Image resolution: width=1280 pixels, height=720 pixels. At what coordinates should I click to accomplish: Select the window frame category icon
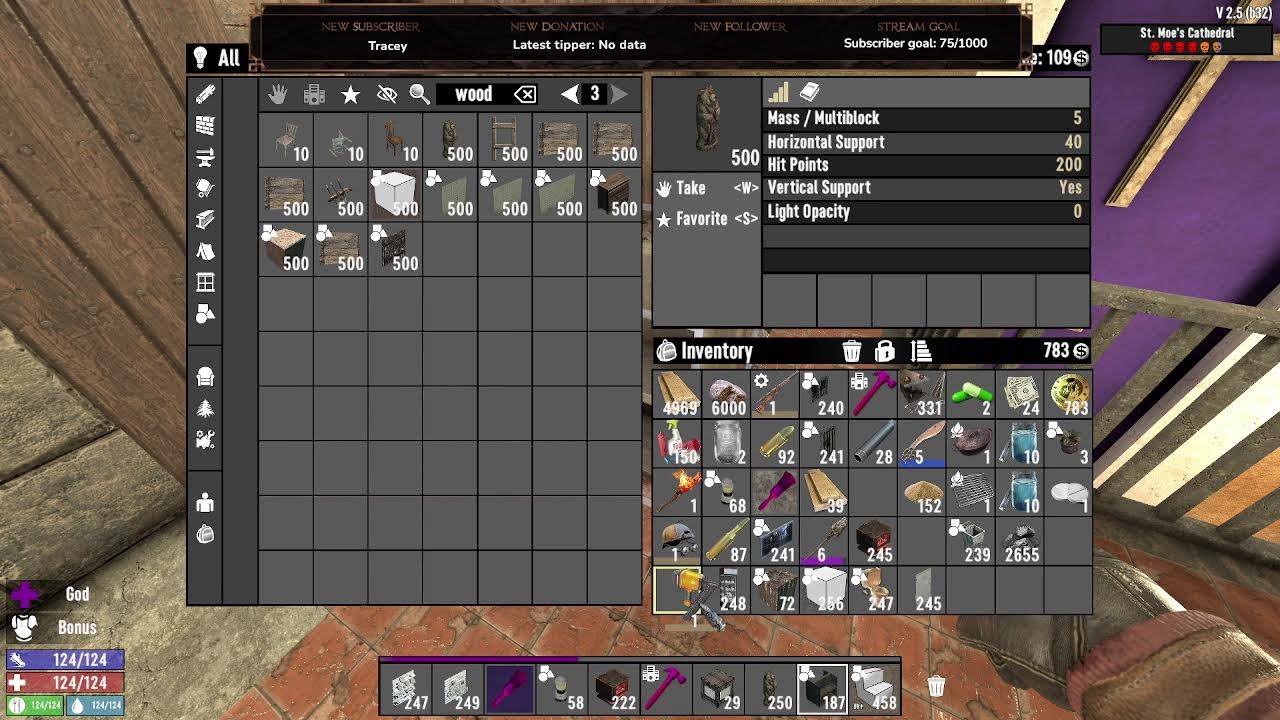pyautogui.click(x=205, y=282)
